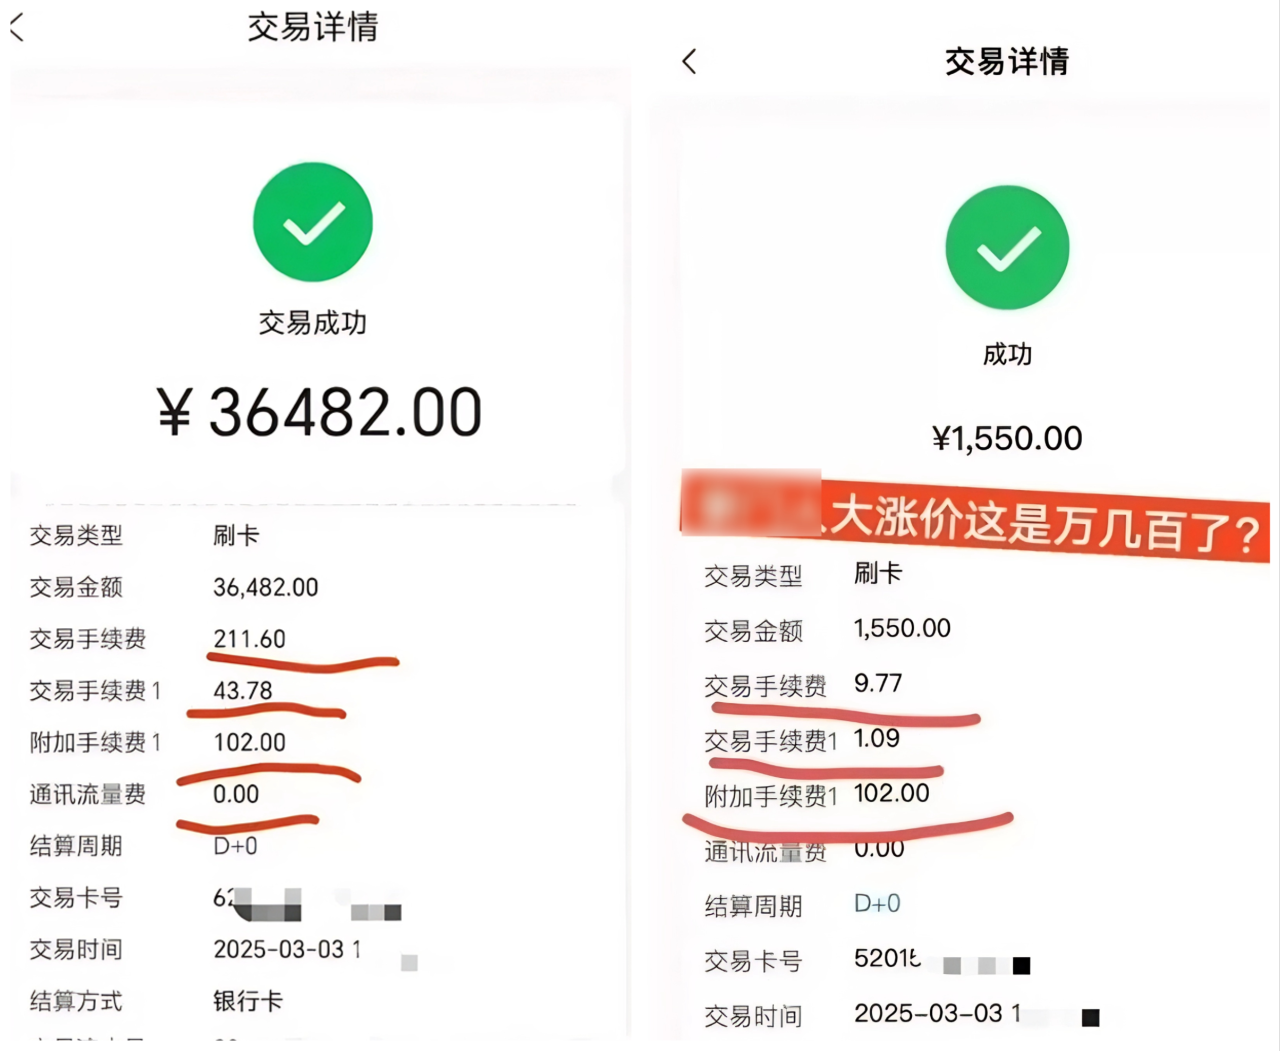Open the D+0 settlement cycle link on right
Image resolution: width=1280 pixels, height=1051 pixels.
pyautogui.click(x=877, y=904)
